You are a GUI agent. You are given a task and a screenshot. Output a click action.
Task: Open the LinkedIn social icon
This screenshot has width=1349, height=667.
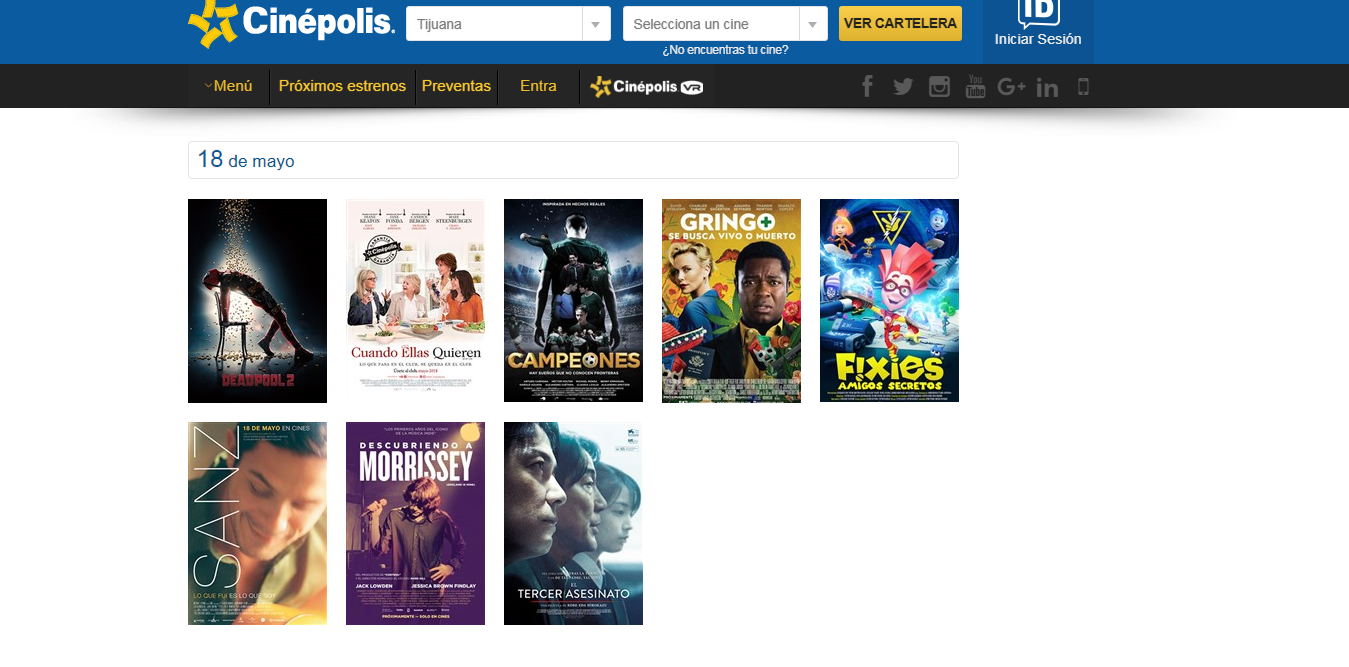1047,88
